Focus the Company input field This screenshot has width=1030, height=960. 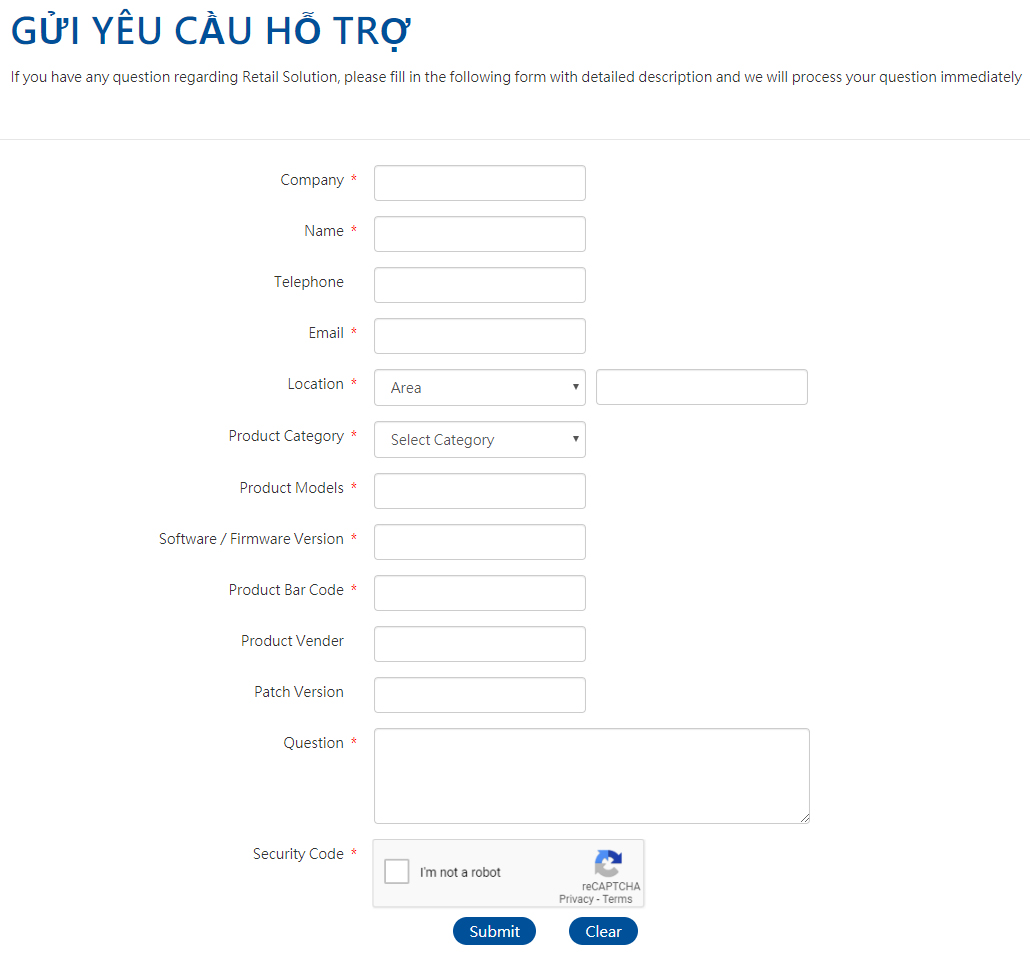(480, 183)
